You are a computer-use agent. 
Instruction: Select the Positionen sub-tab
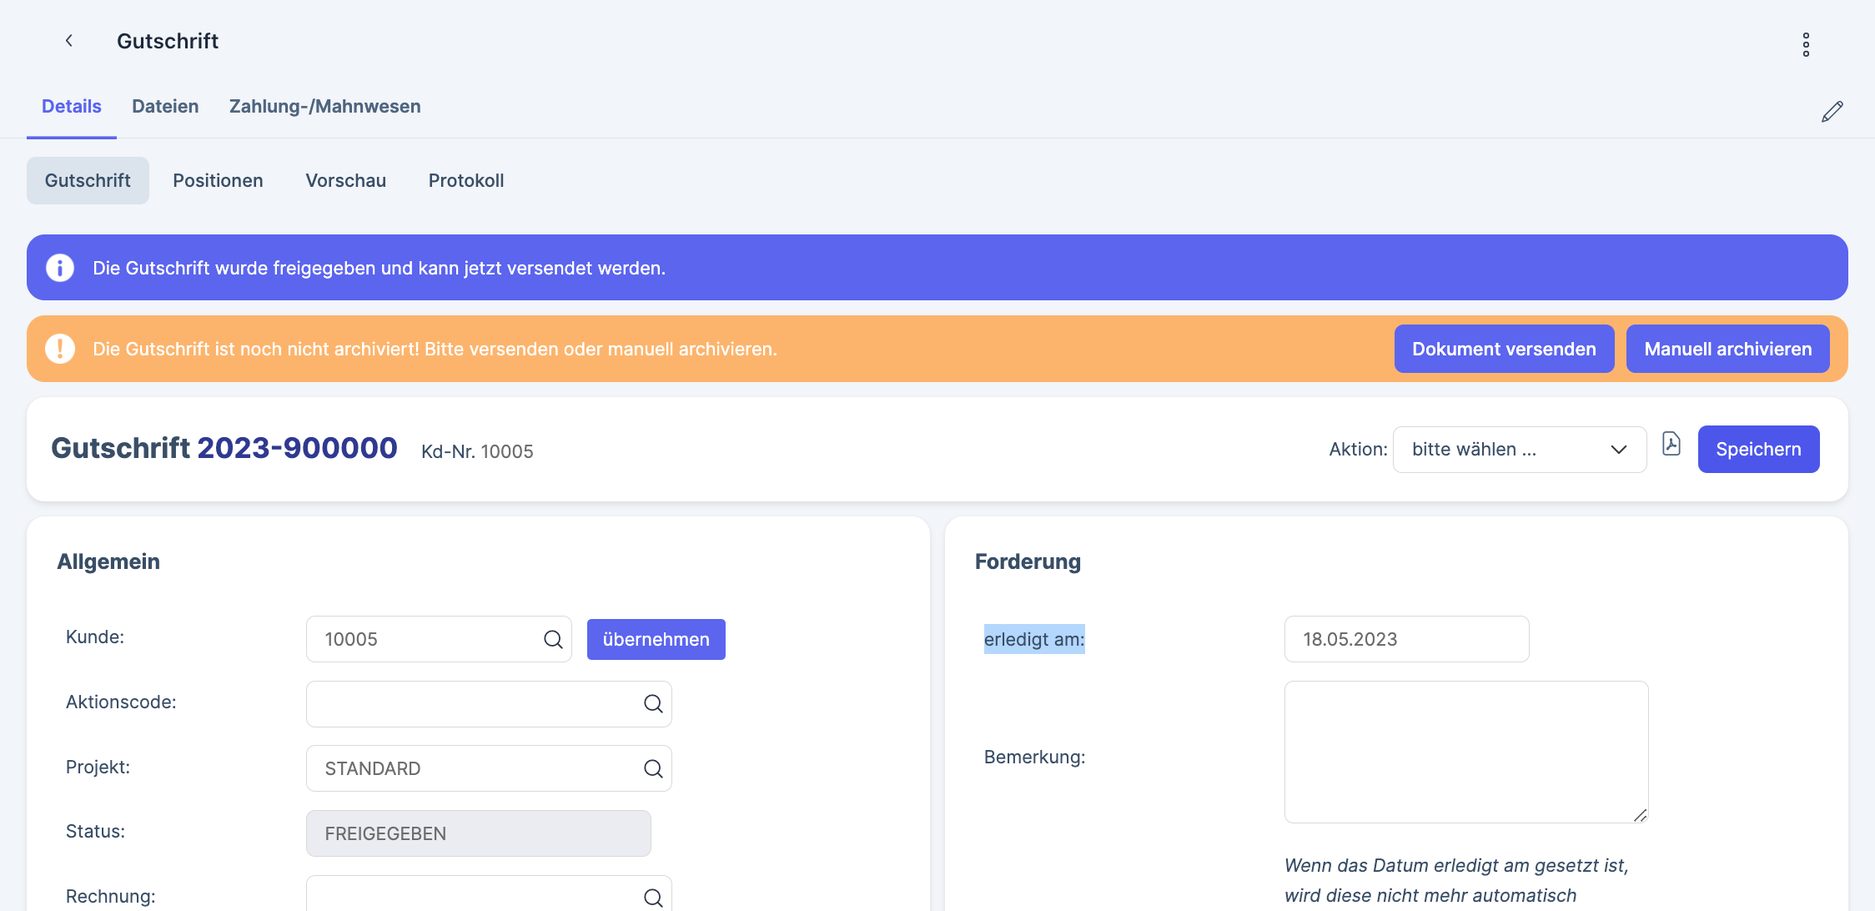click(x=218, y=181)
